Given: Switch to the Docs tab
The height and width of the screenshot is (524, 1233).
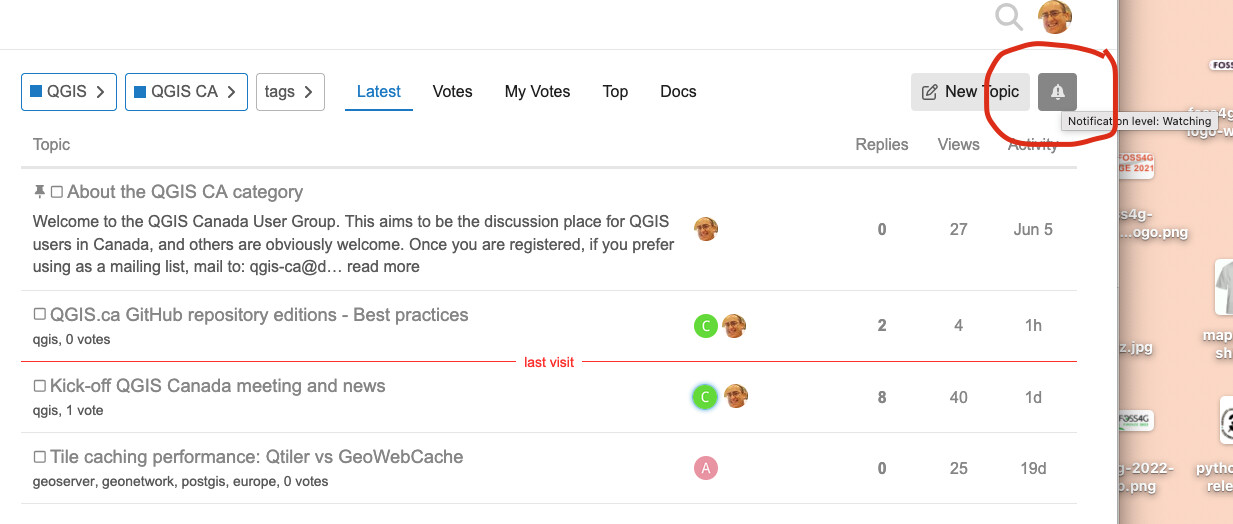Looking at the screenshot, I should tap(678, 91).
